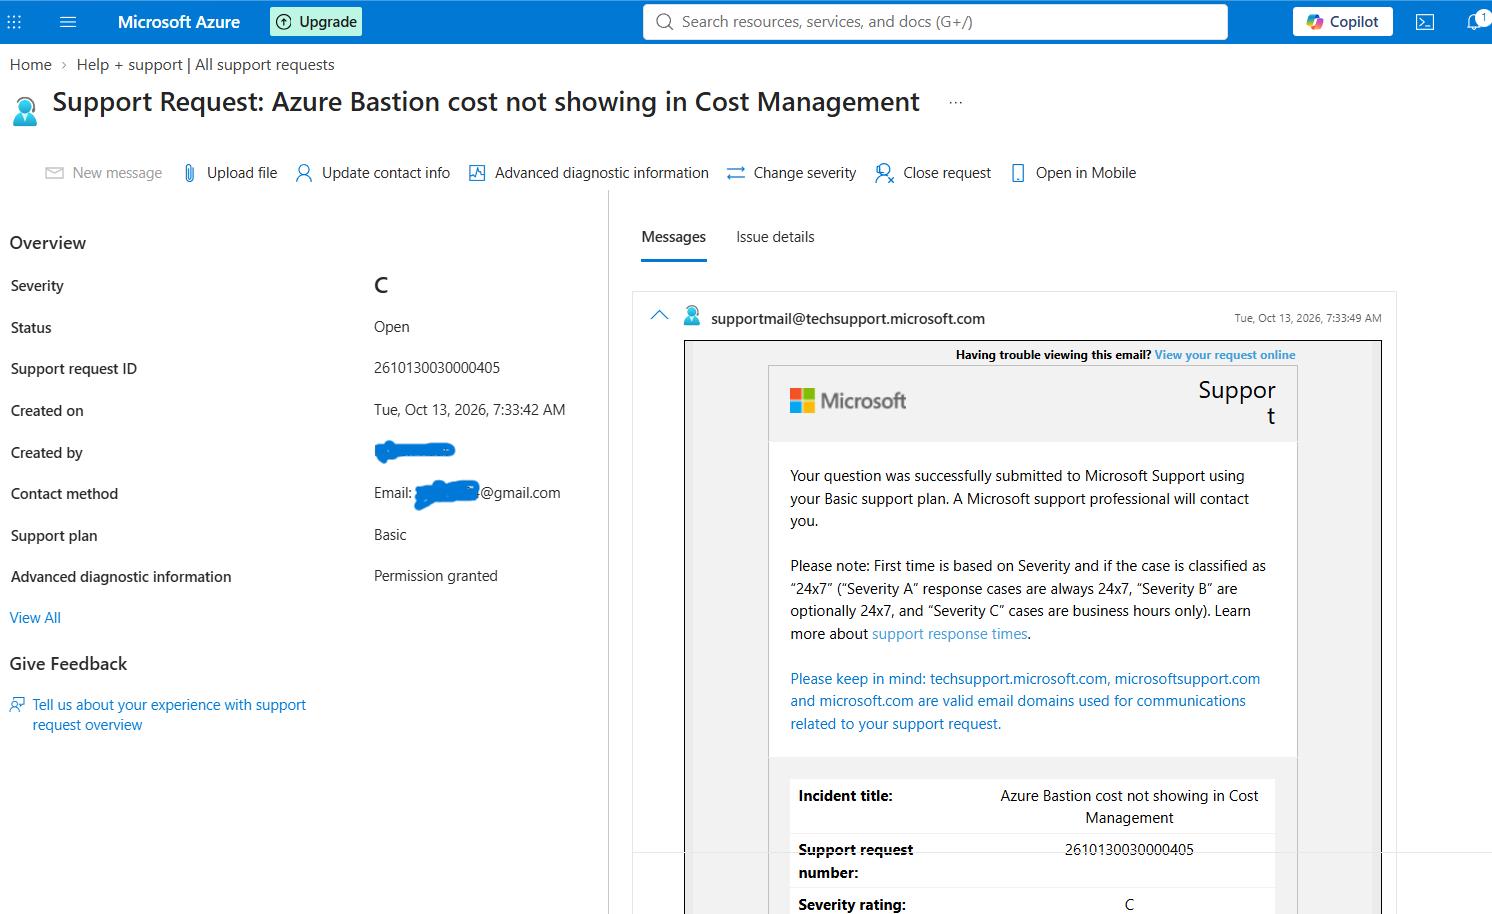Click the Change severity arrows icon

point(736,173)
